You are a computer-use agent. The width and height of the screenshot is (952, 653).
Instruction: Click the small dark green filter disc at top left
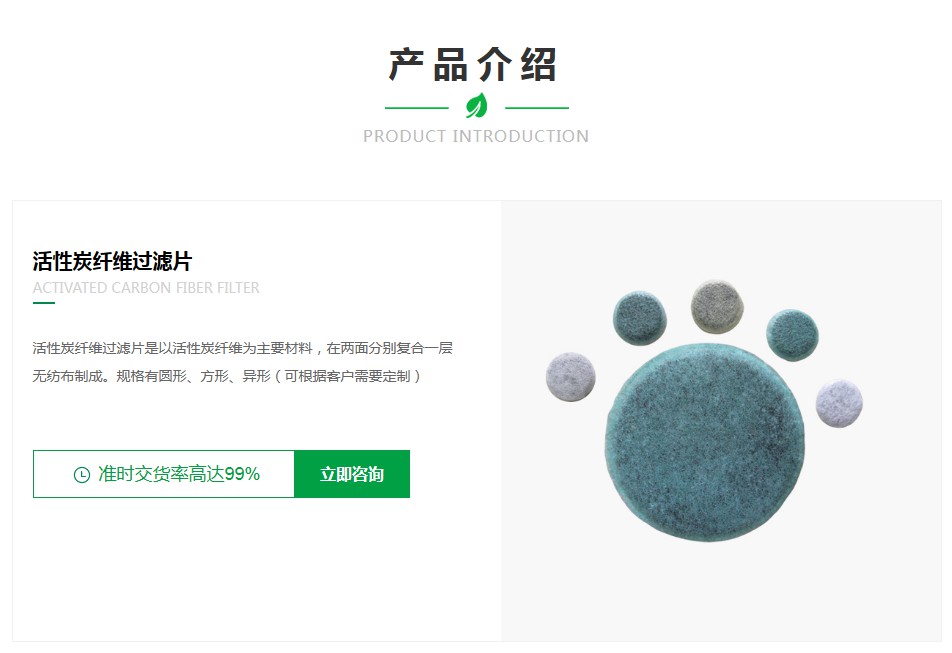[x=639, y=318]
